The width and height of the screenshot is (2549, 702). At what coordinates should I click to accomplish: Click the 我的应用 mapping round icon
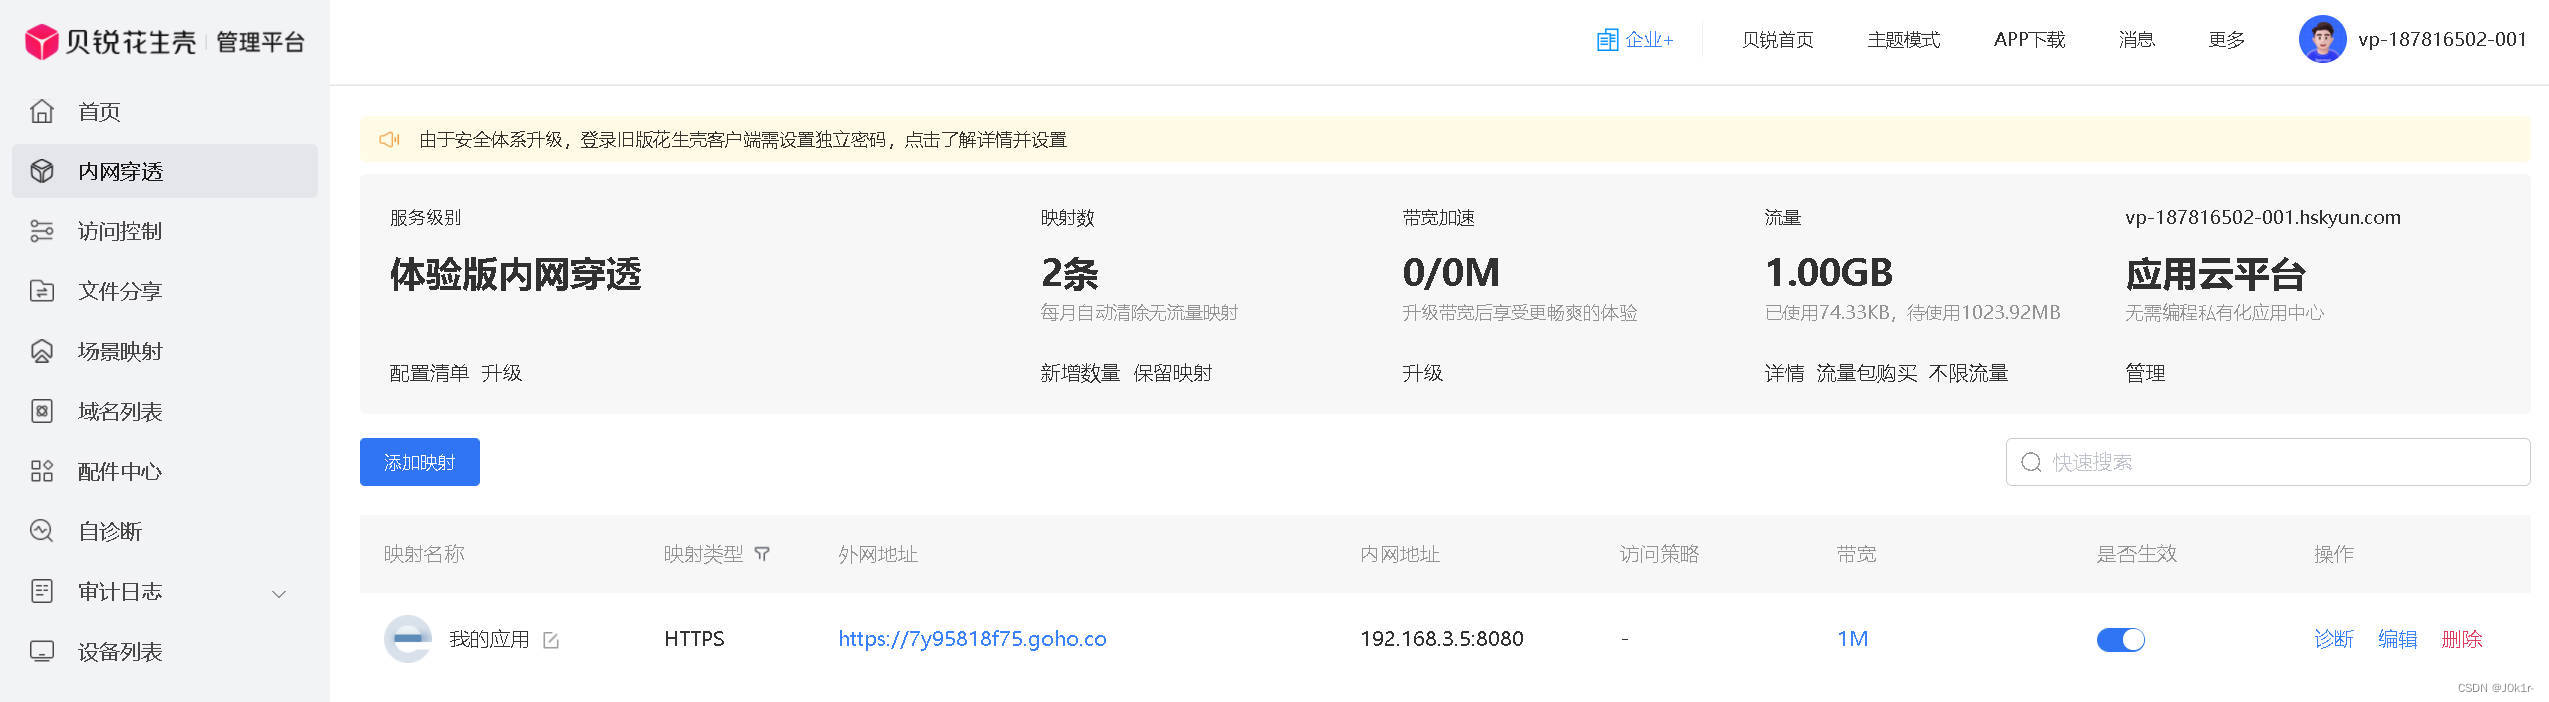(408, 639)
